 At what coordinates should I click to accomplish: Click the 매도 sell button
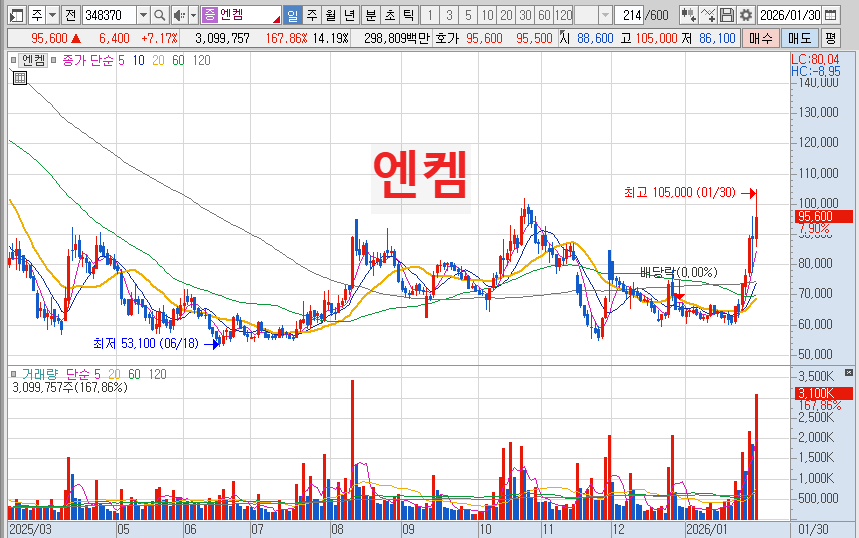point(799,38)
